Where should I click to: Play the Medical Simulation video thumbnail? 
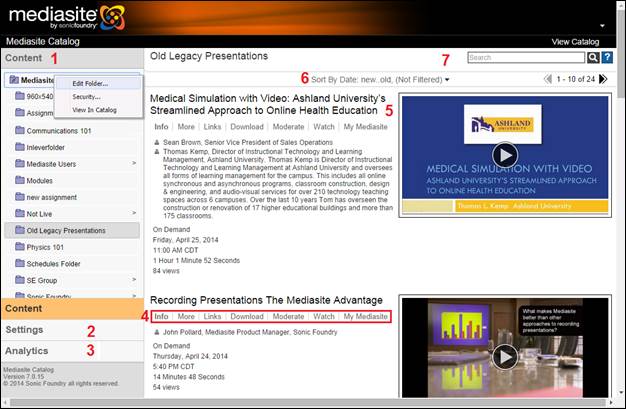pos(505,155)
